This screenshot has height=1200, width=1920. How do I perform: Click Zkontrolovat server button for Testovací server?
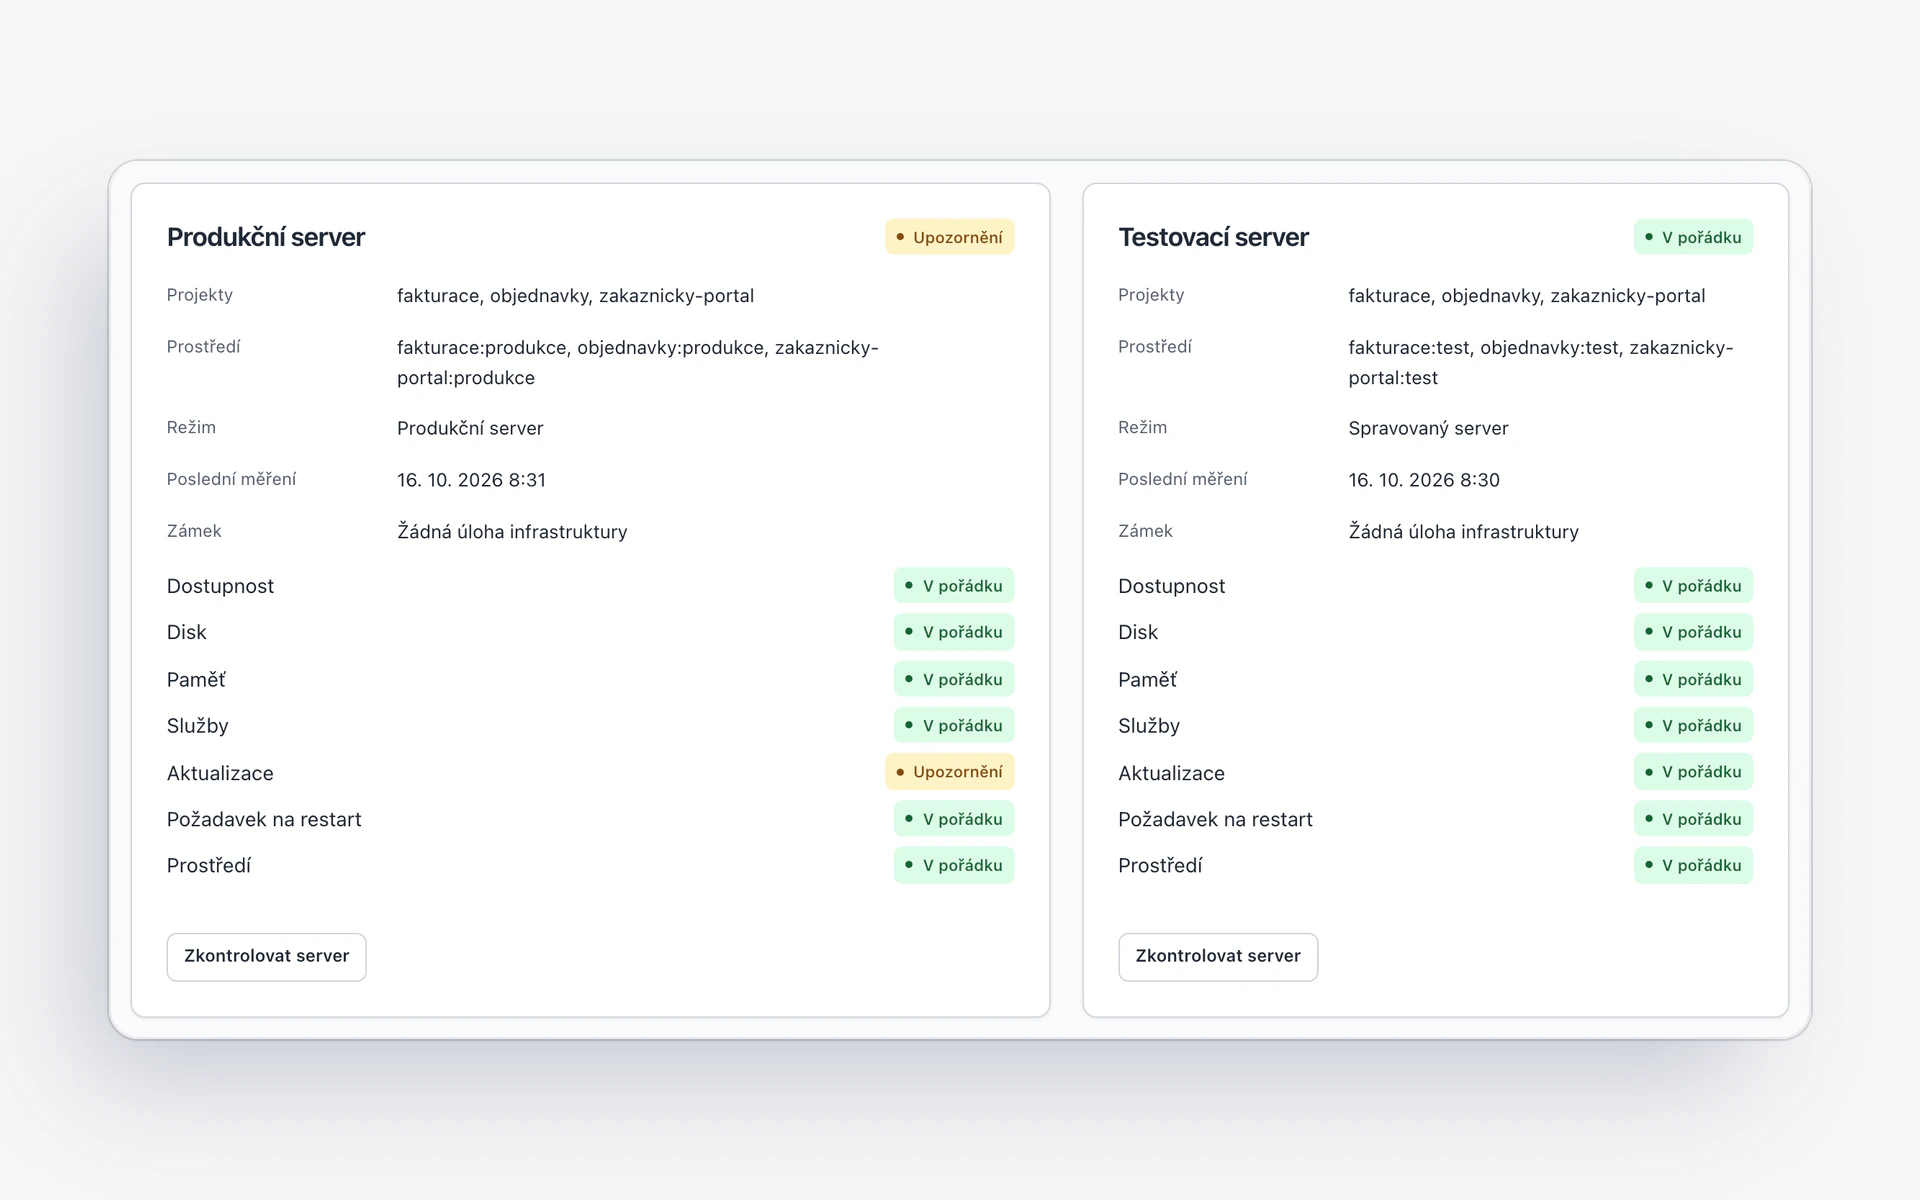coord(1217,956)
